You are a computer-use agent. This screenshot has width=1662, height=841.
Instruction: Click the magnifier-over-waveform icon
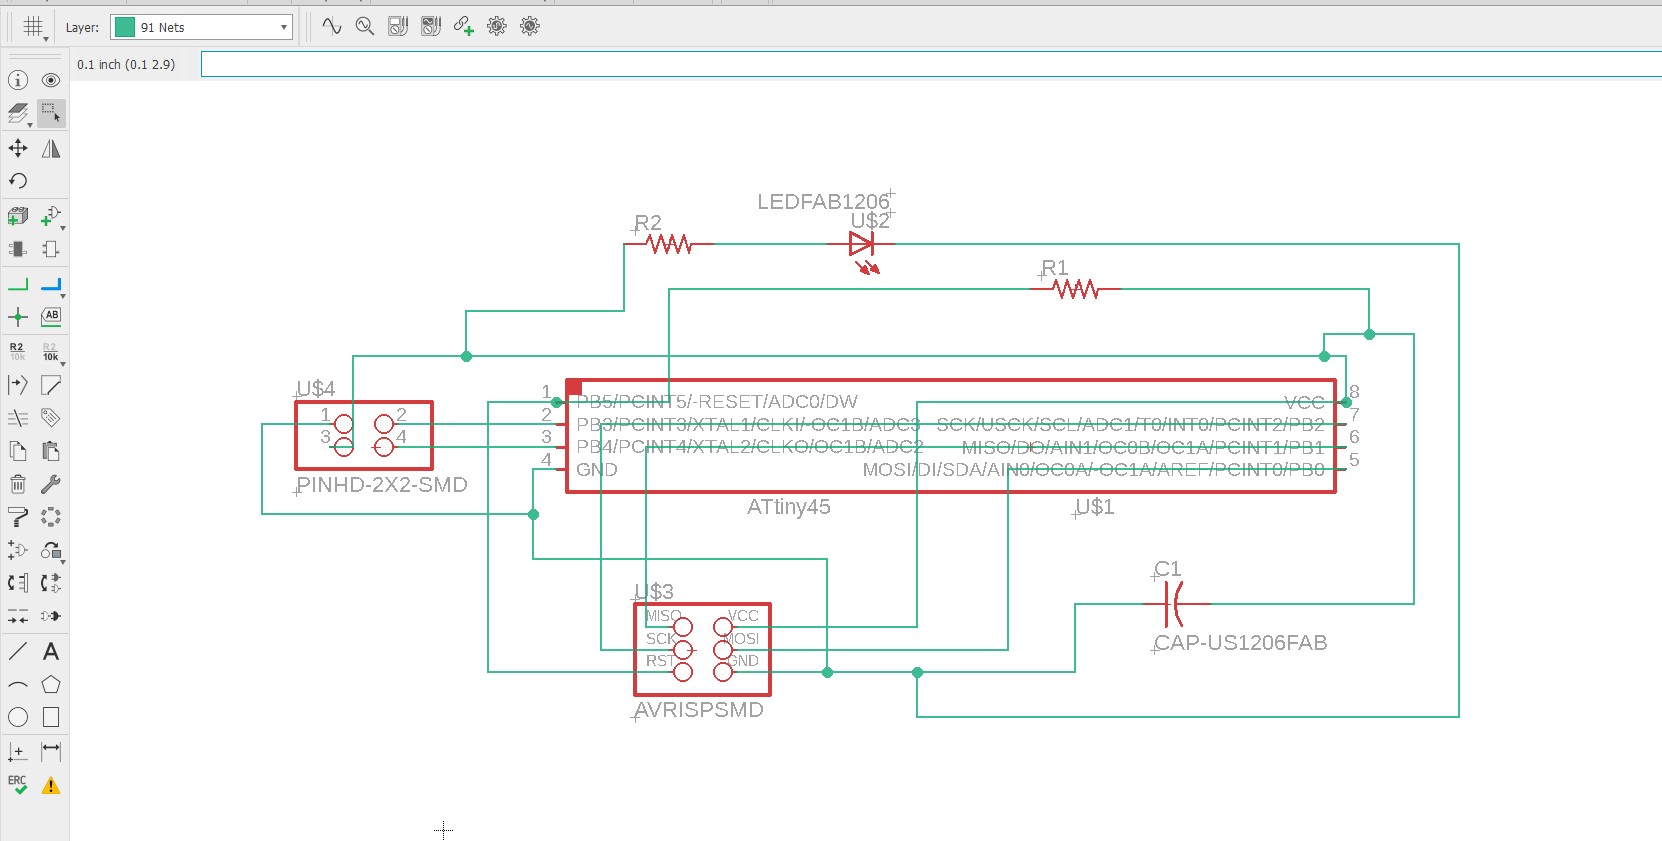point(365,27)
